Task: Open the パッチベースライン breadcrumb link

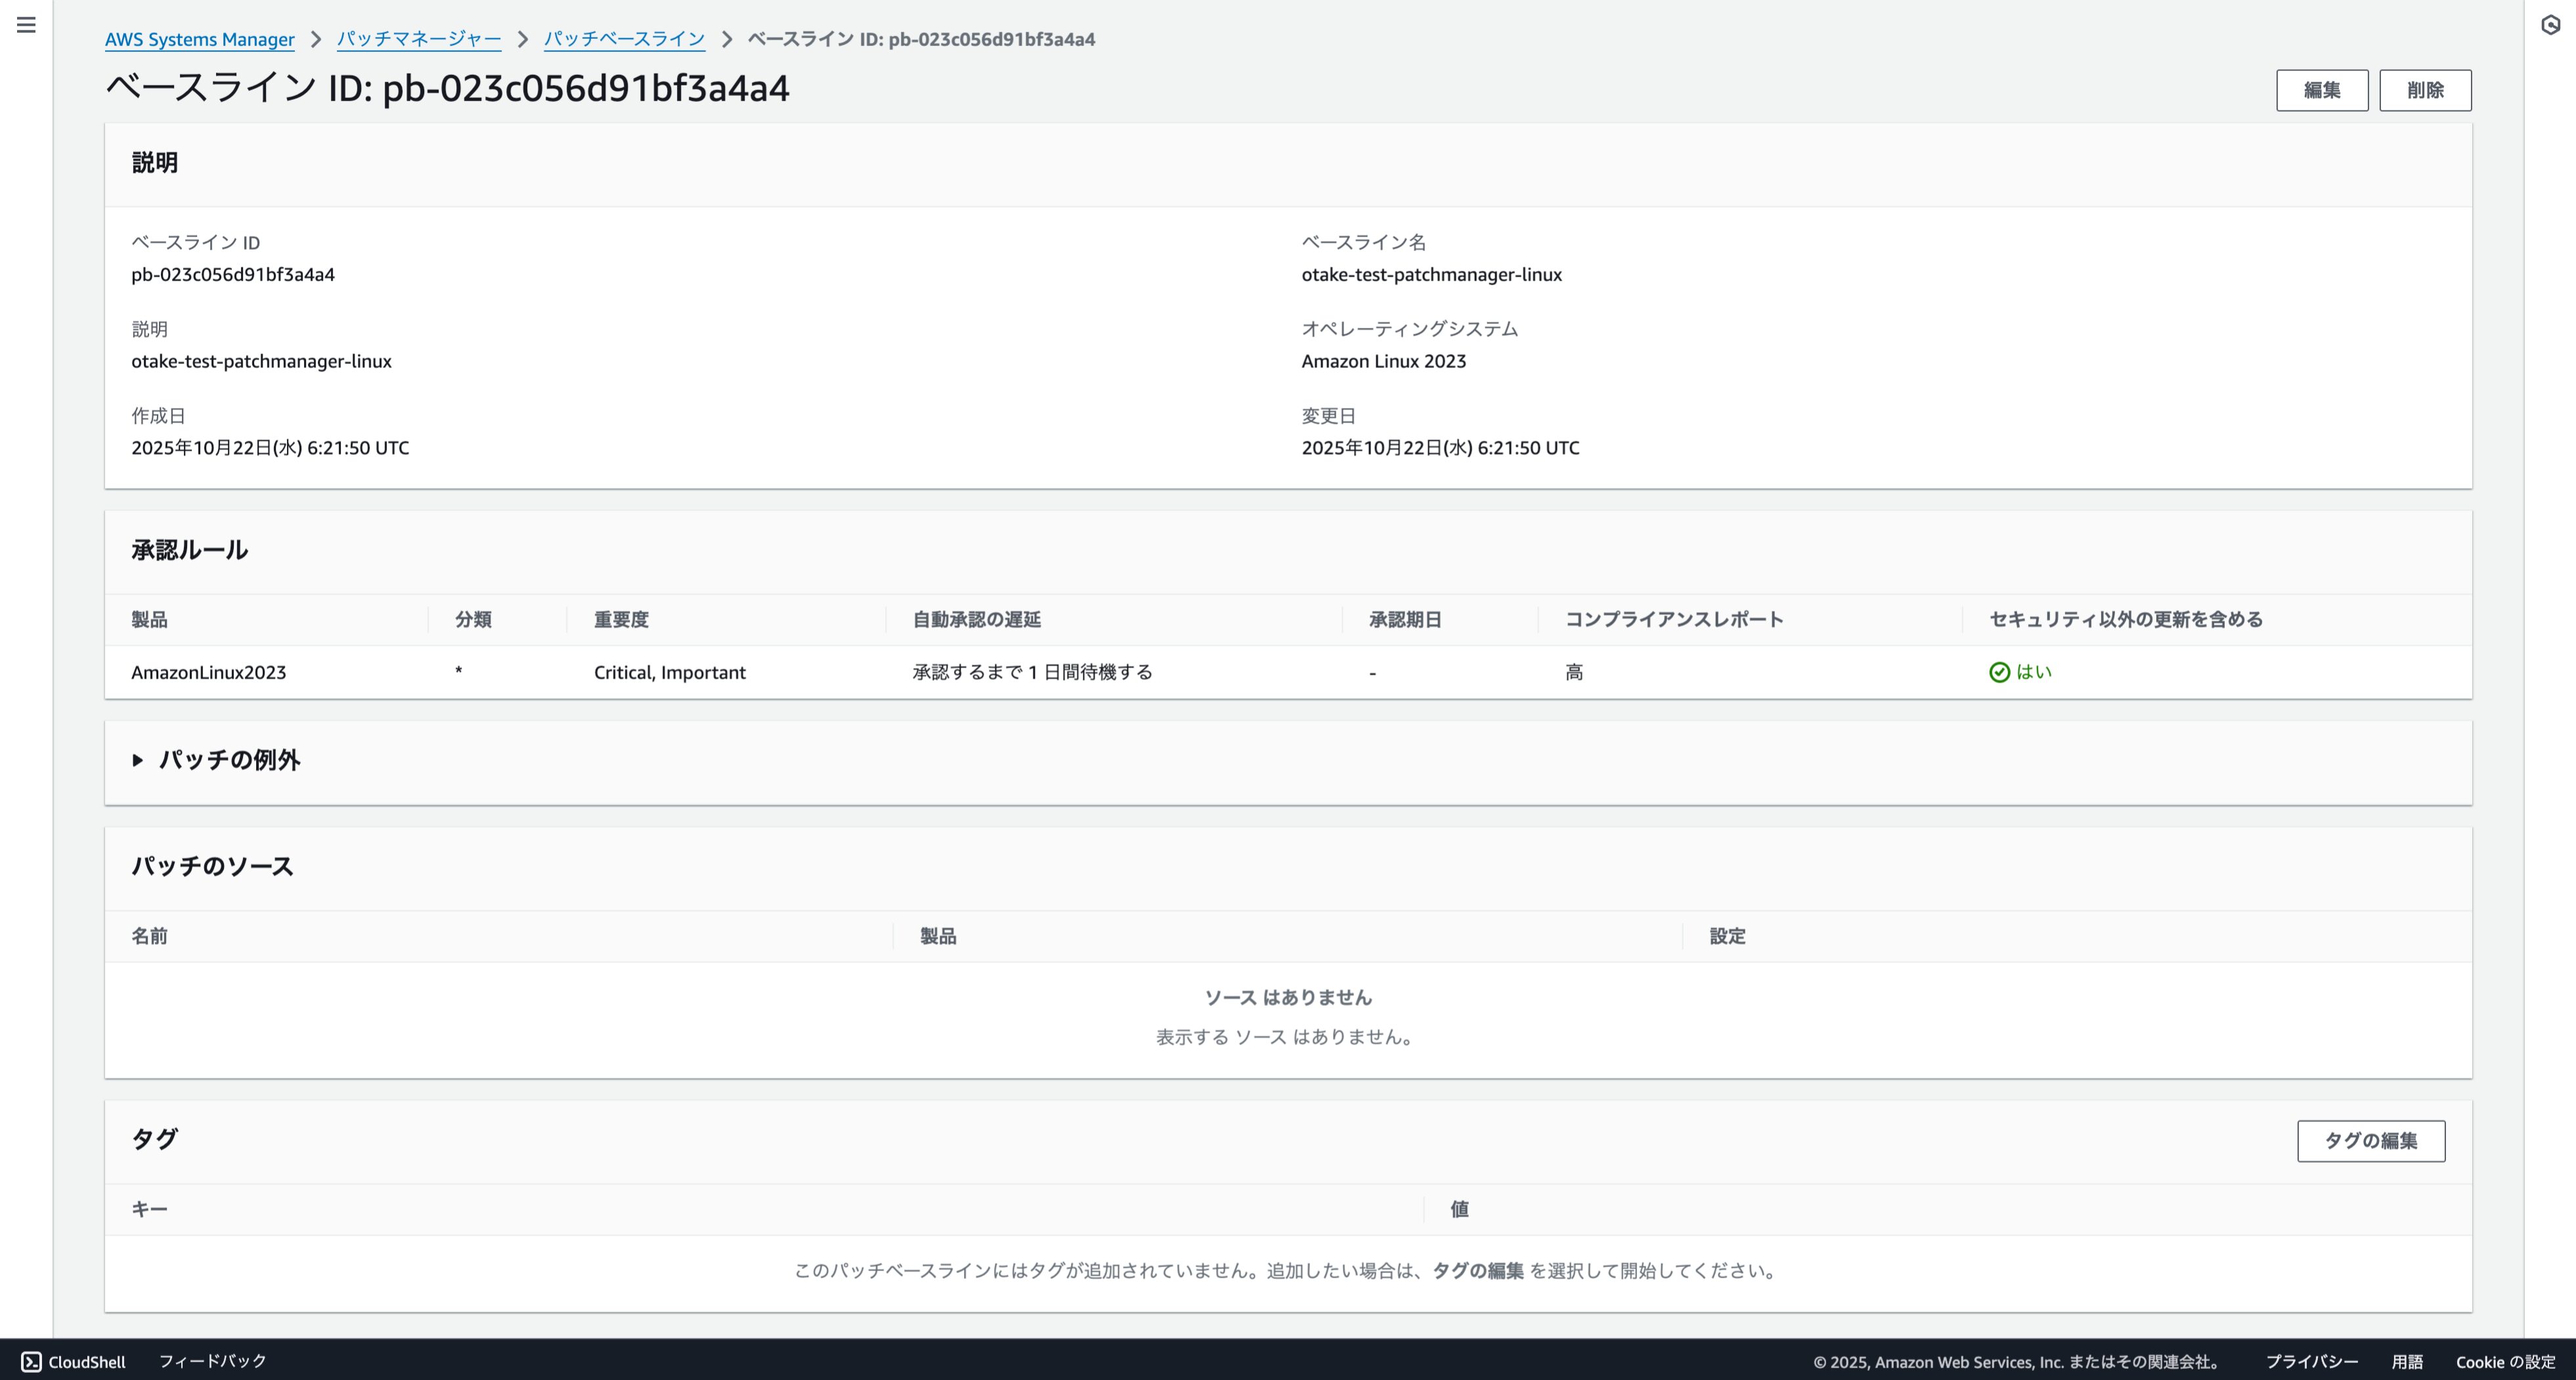Action: [624, 39]
